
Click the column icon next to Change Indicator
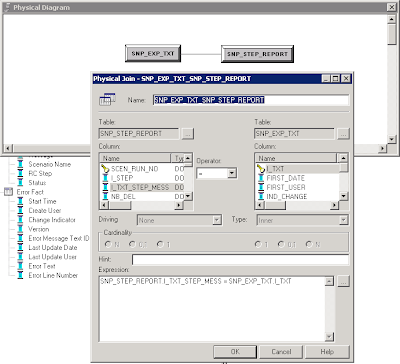tap(21, 220)
